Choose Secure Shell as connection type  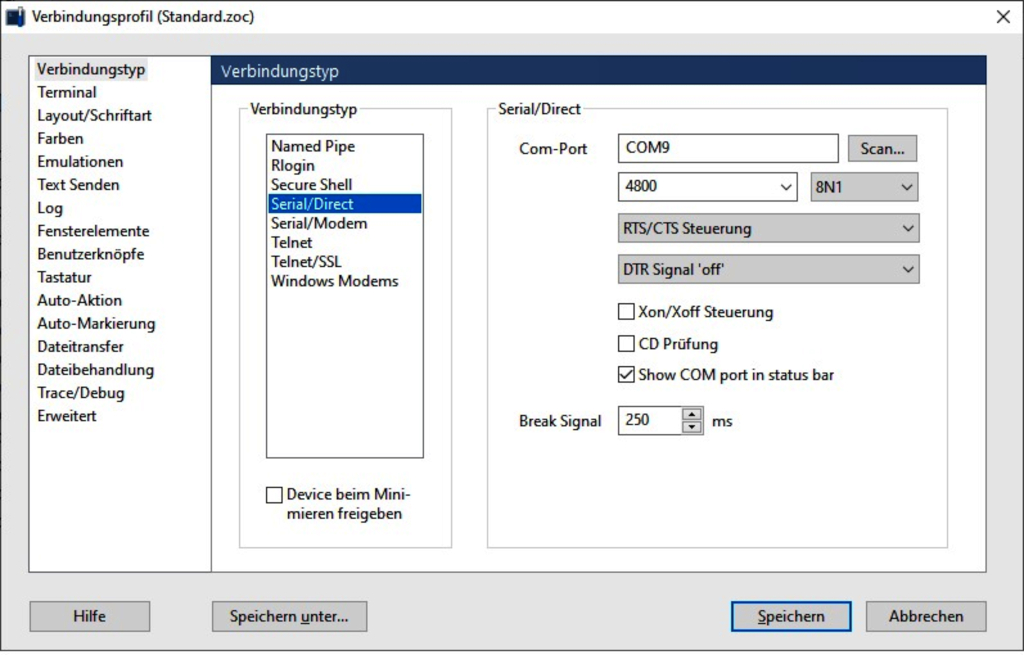(311, 185)
